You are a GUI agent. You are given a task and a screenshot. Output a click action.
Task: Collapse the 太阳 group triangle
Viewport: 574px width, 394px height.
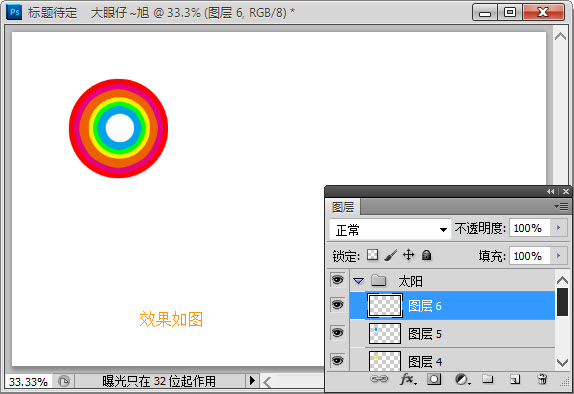[x=358, y=281]
